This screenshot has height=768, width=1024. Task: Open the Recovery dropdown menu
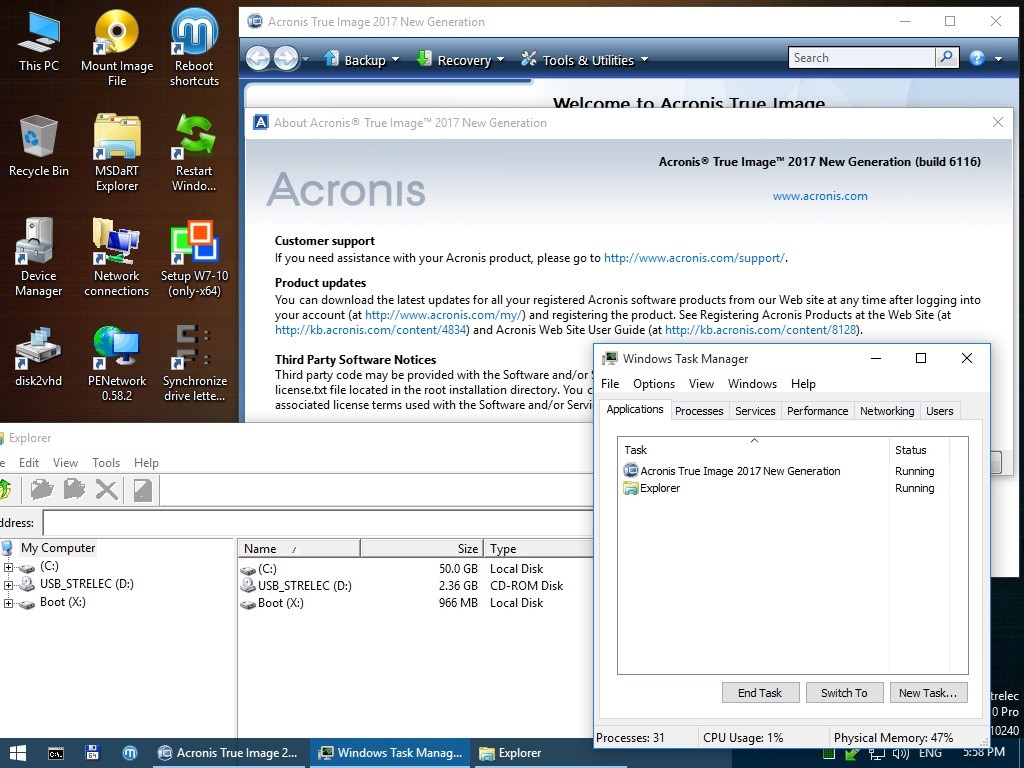(x=460, y=60)
